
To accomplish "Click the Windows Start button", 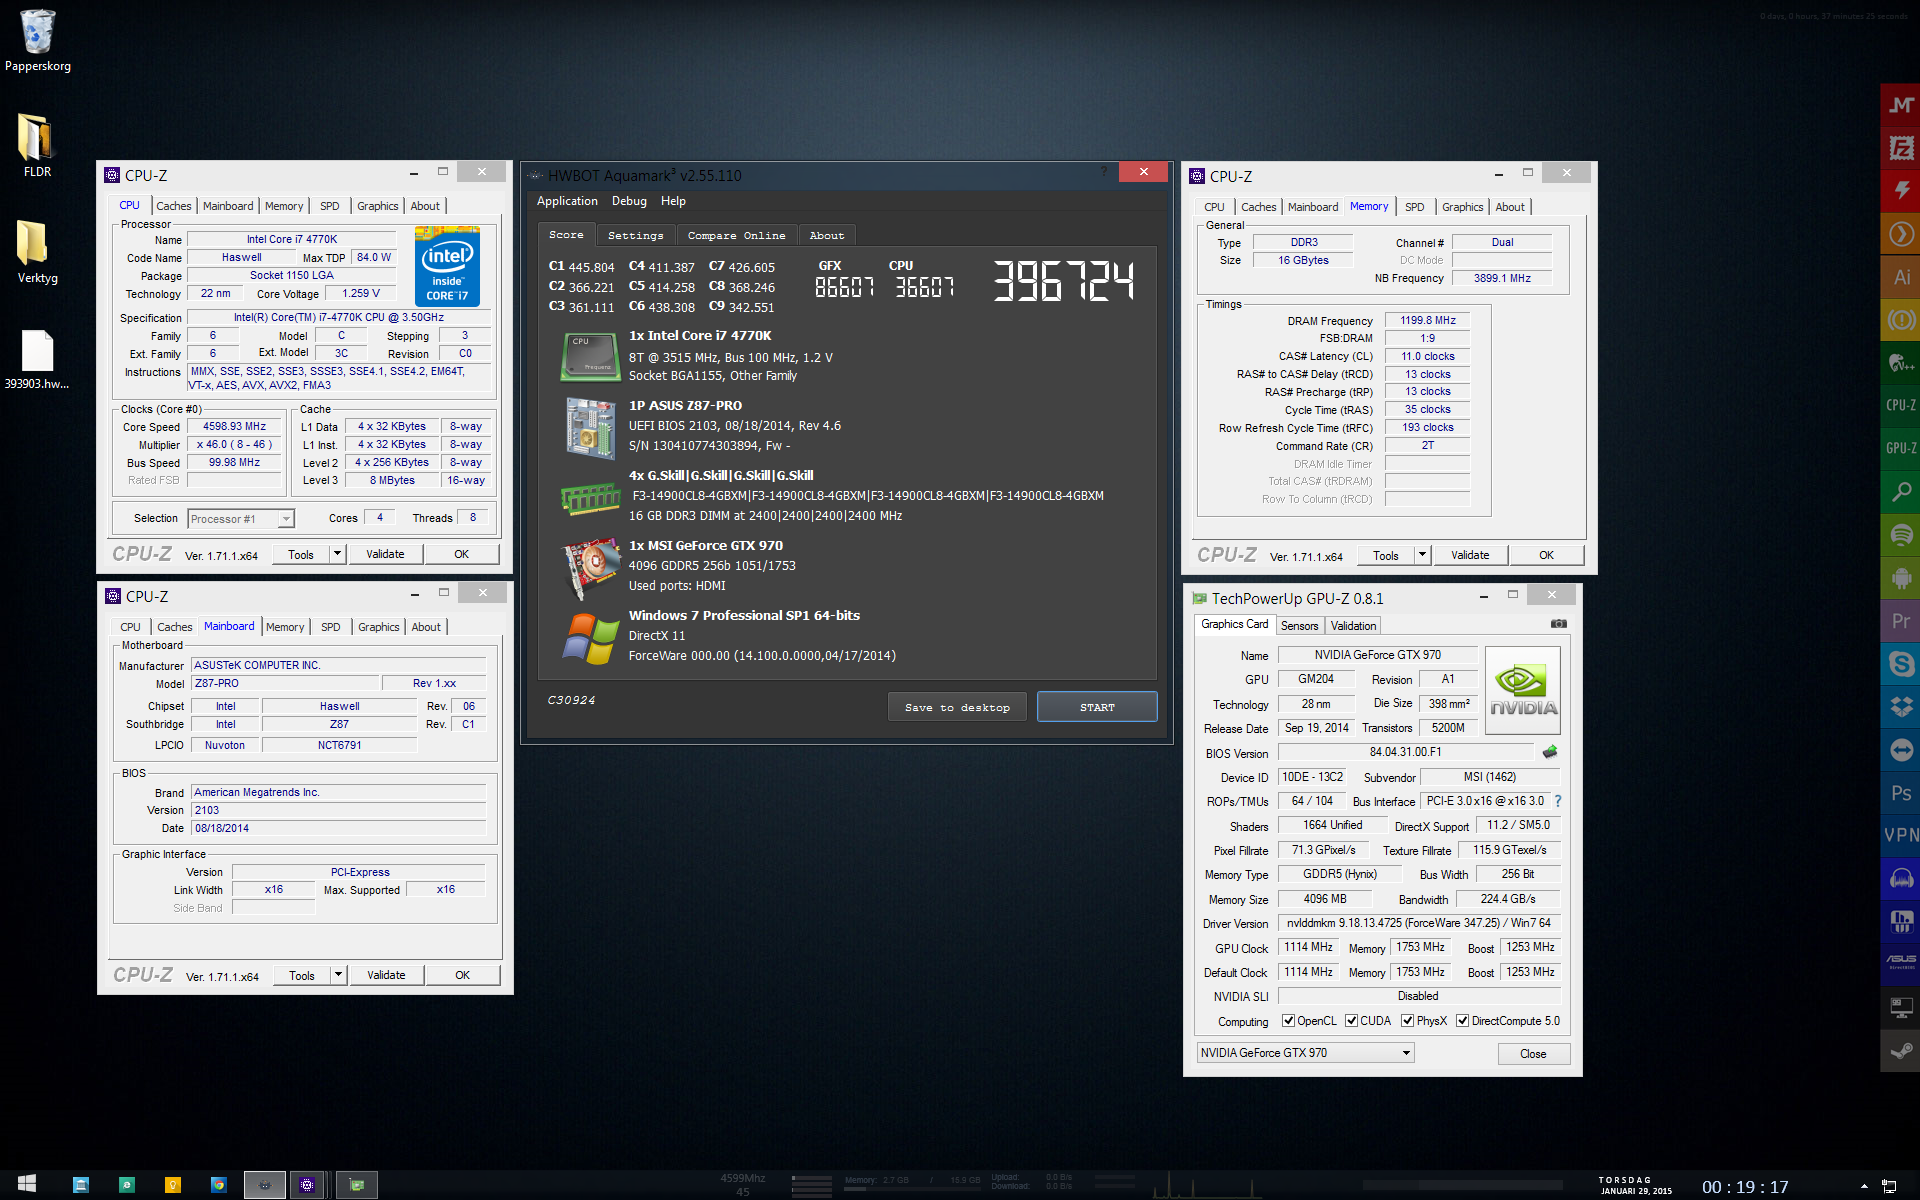I will [27, 1184].
